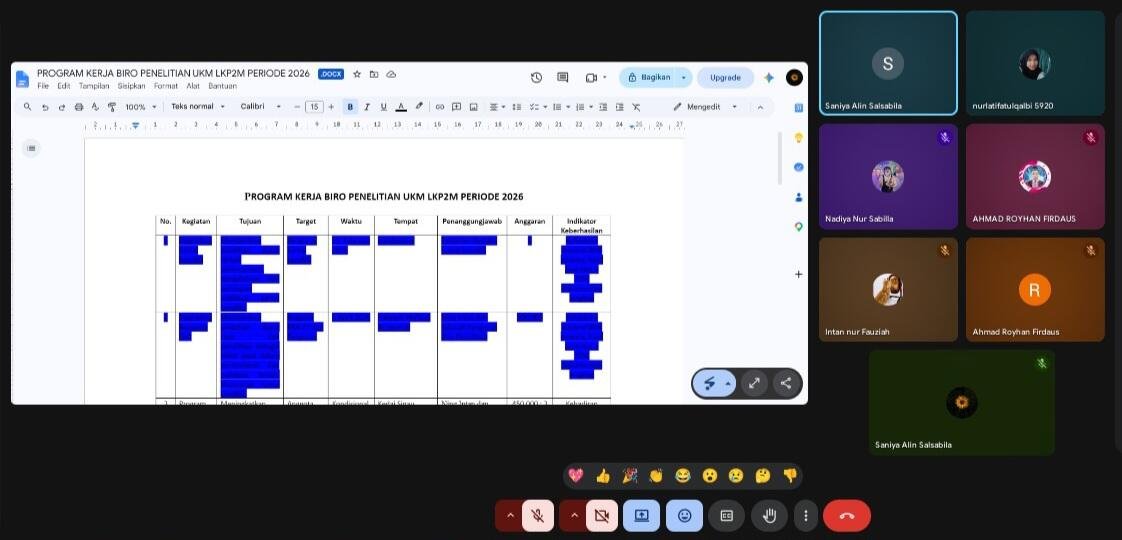This screenshot has width=1122, height=540.
Task: Open the Bantuan menu
Action: point(222,86)
